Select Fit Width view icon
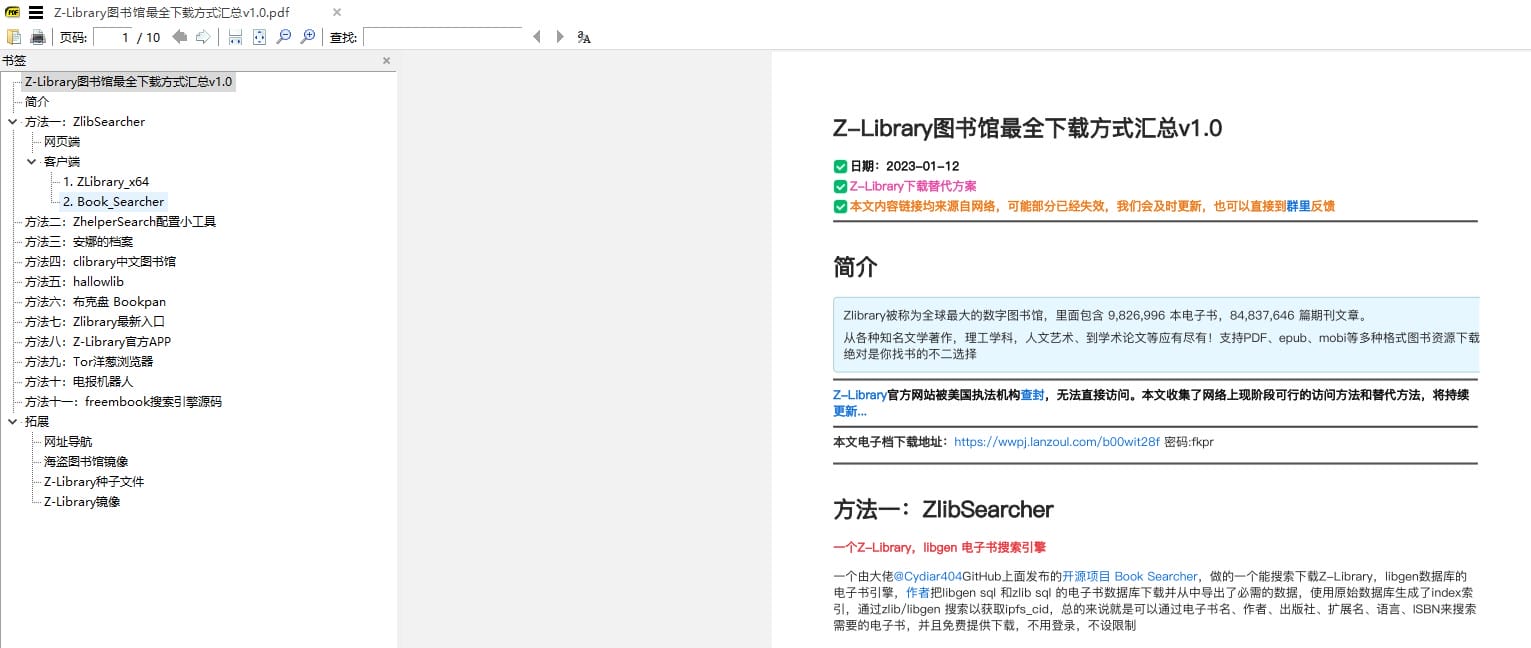The height and width of the screenshot is (648, 1531). pos(235,37)
